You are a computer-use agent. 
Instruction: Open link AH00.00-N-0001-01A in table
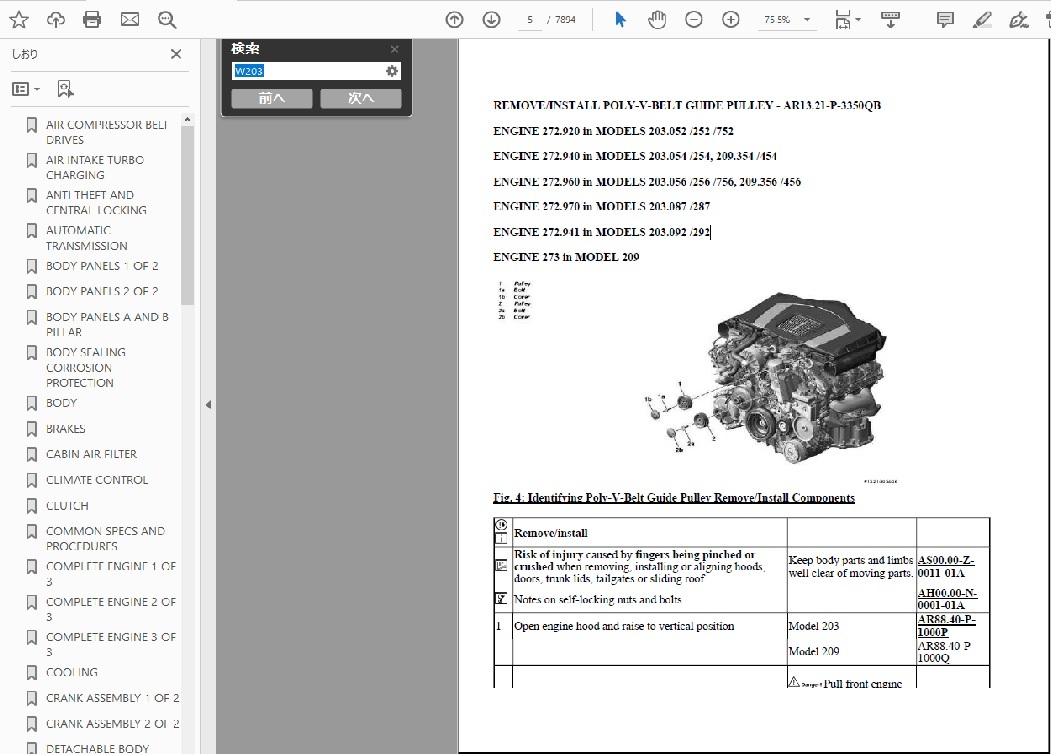click(947, 599)
